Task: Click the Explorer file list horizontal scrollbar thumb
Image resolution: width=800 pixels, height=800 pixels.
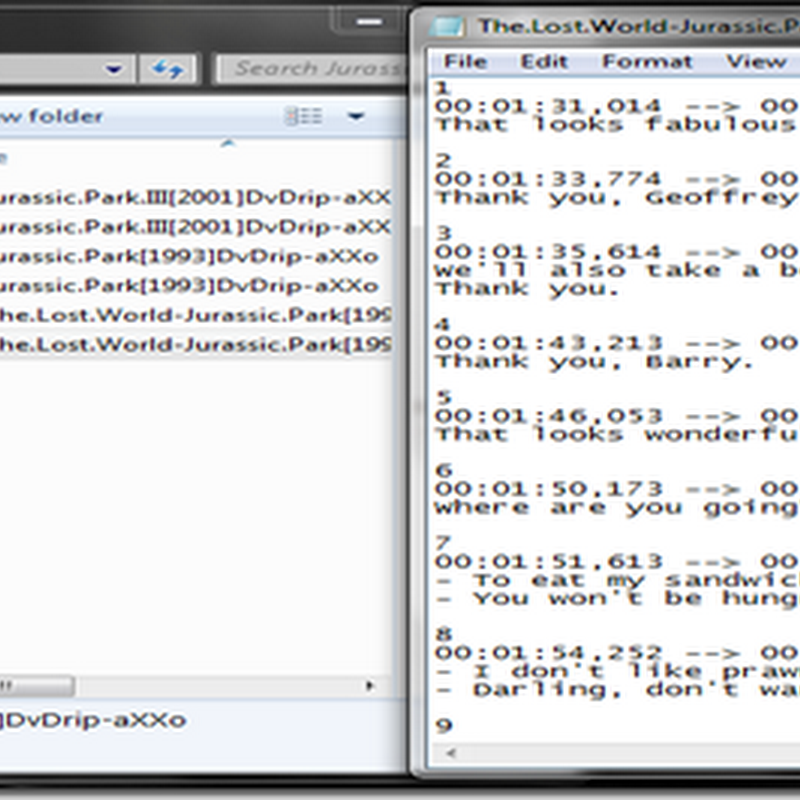Action: click(37, 686)
